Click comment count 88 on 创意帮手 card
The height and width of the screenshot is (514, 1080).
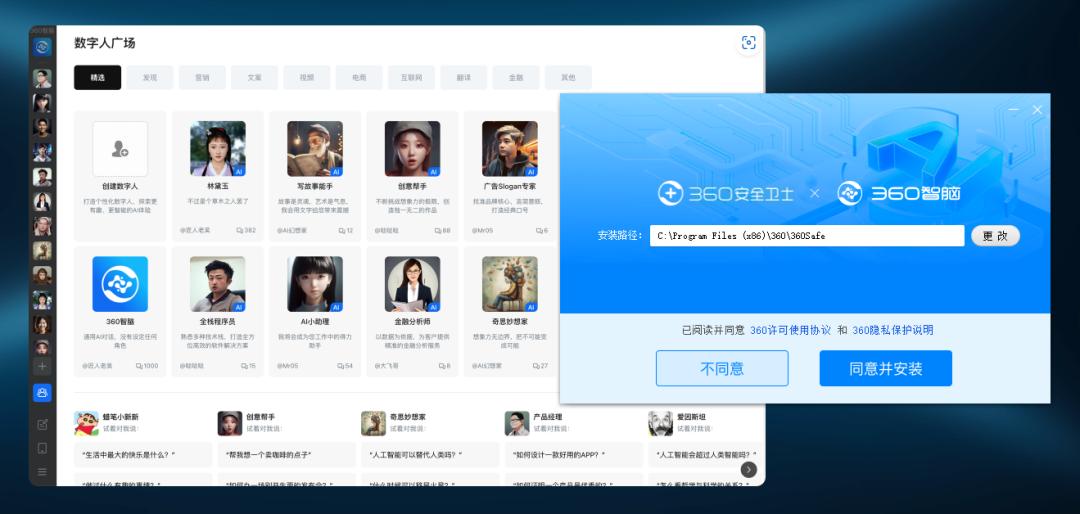click(x=442, y=230)
